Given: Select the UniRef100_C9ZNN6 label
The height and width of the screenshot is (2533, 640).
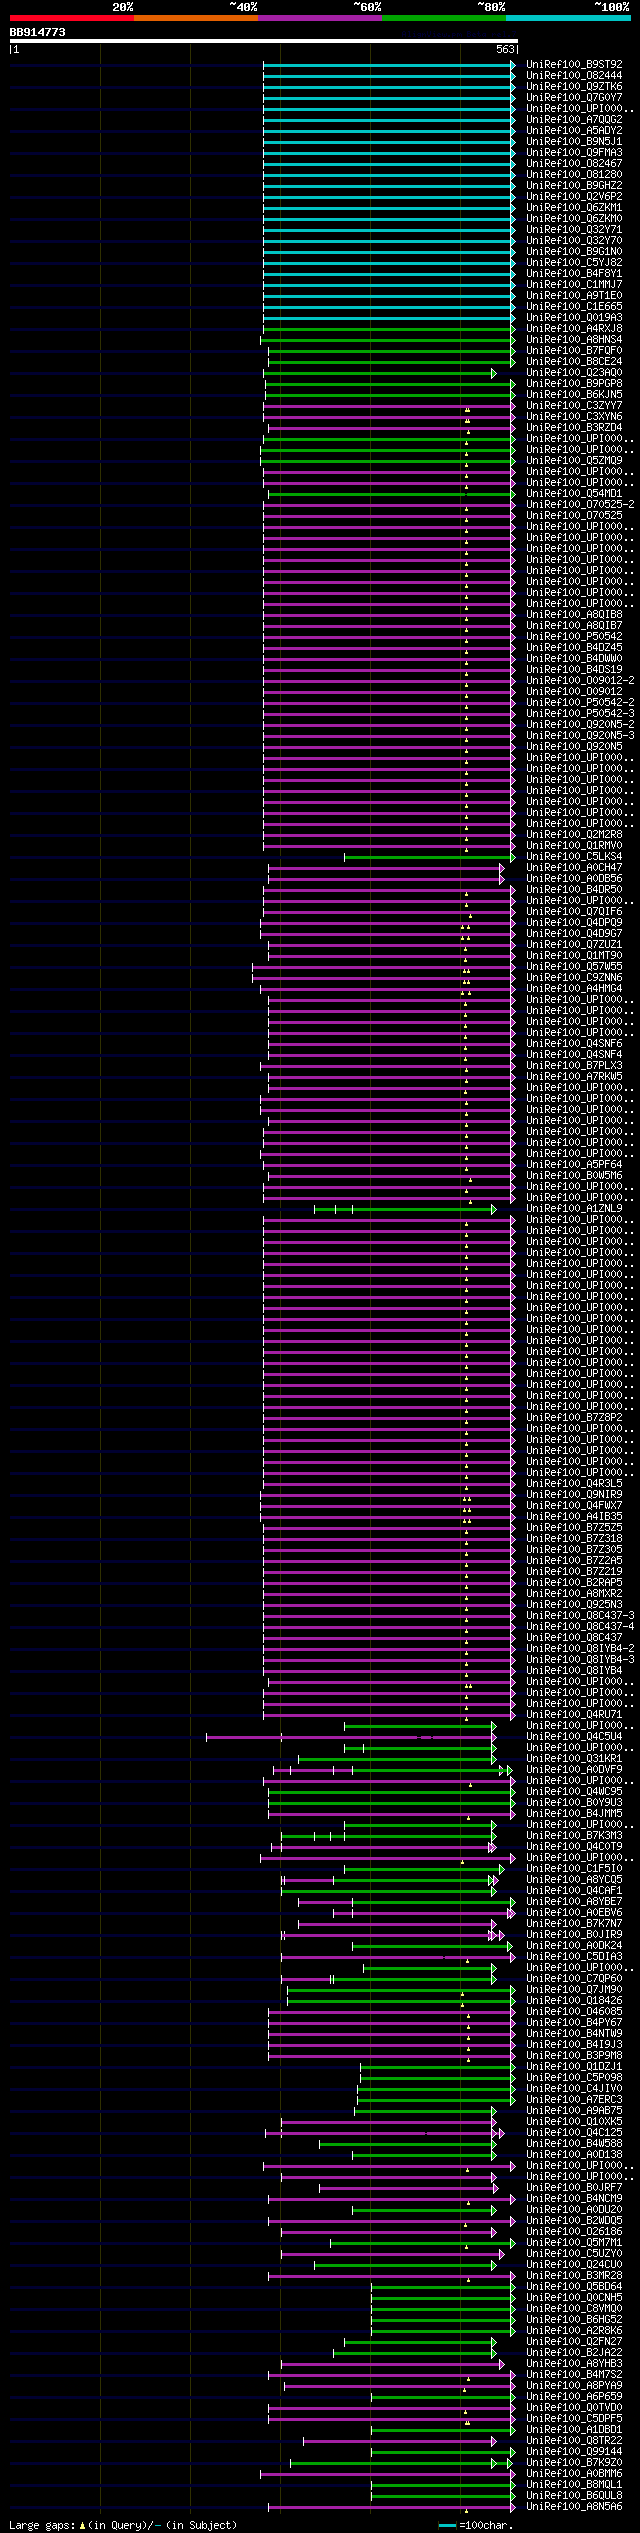Looking at the screenshot, I should [x=574, y=977].
